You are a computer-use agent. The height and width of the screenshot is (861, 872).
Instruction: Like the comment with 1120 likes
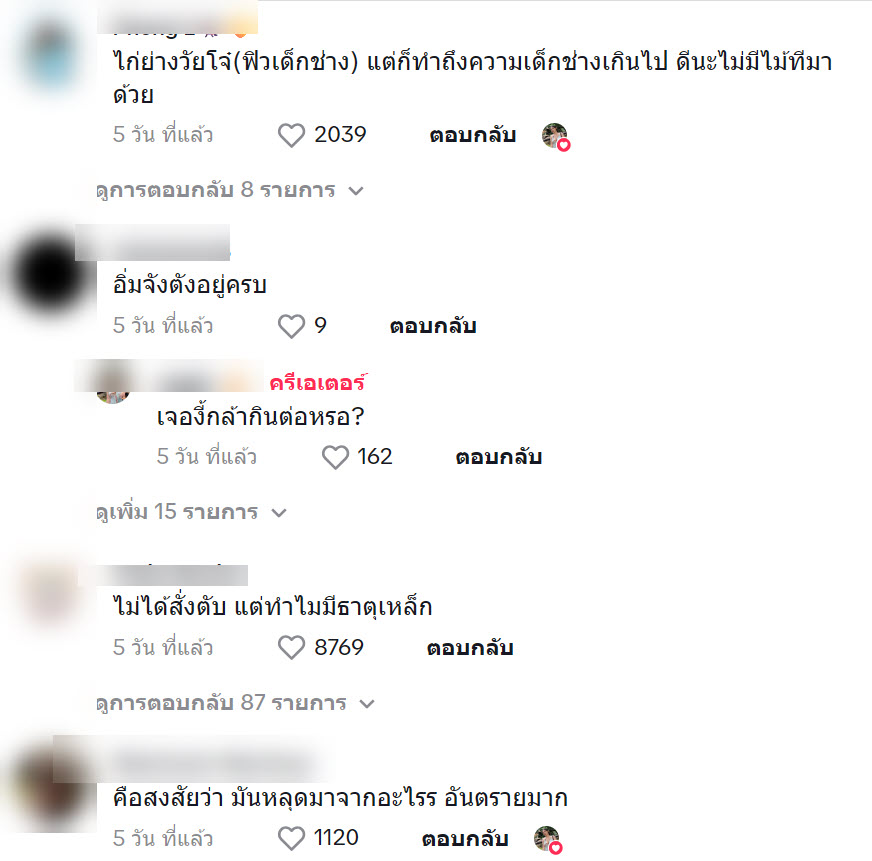pyautogui.click(x=291, y=838)
